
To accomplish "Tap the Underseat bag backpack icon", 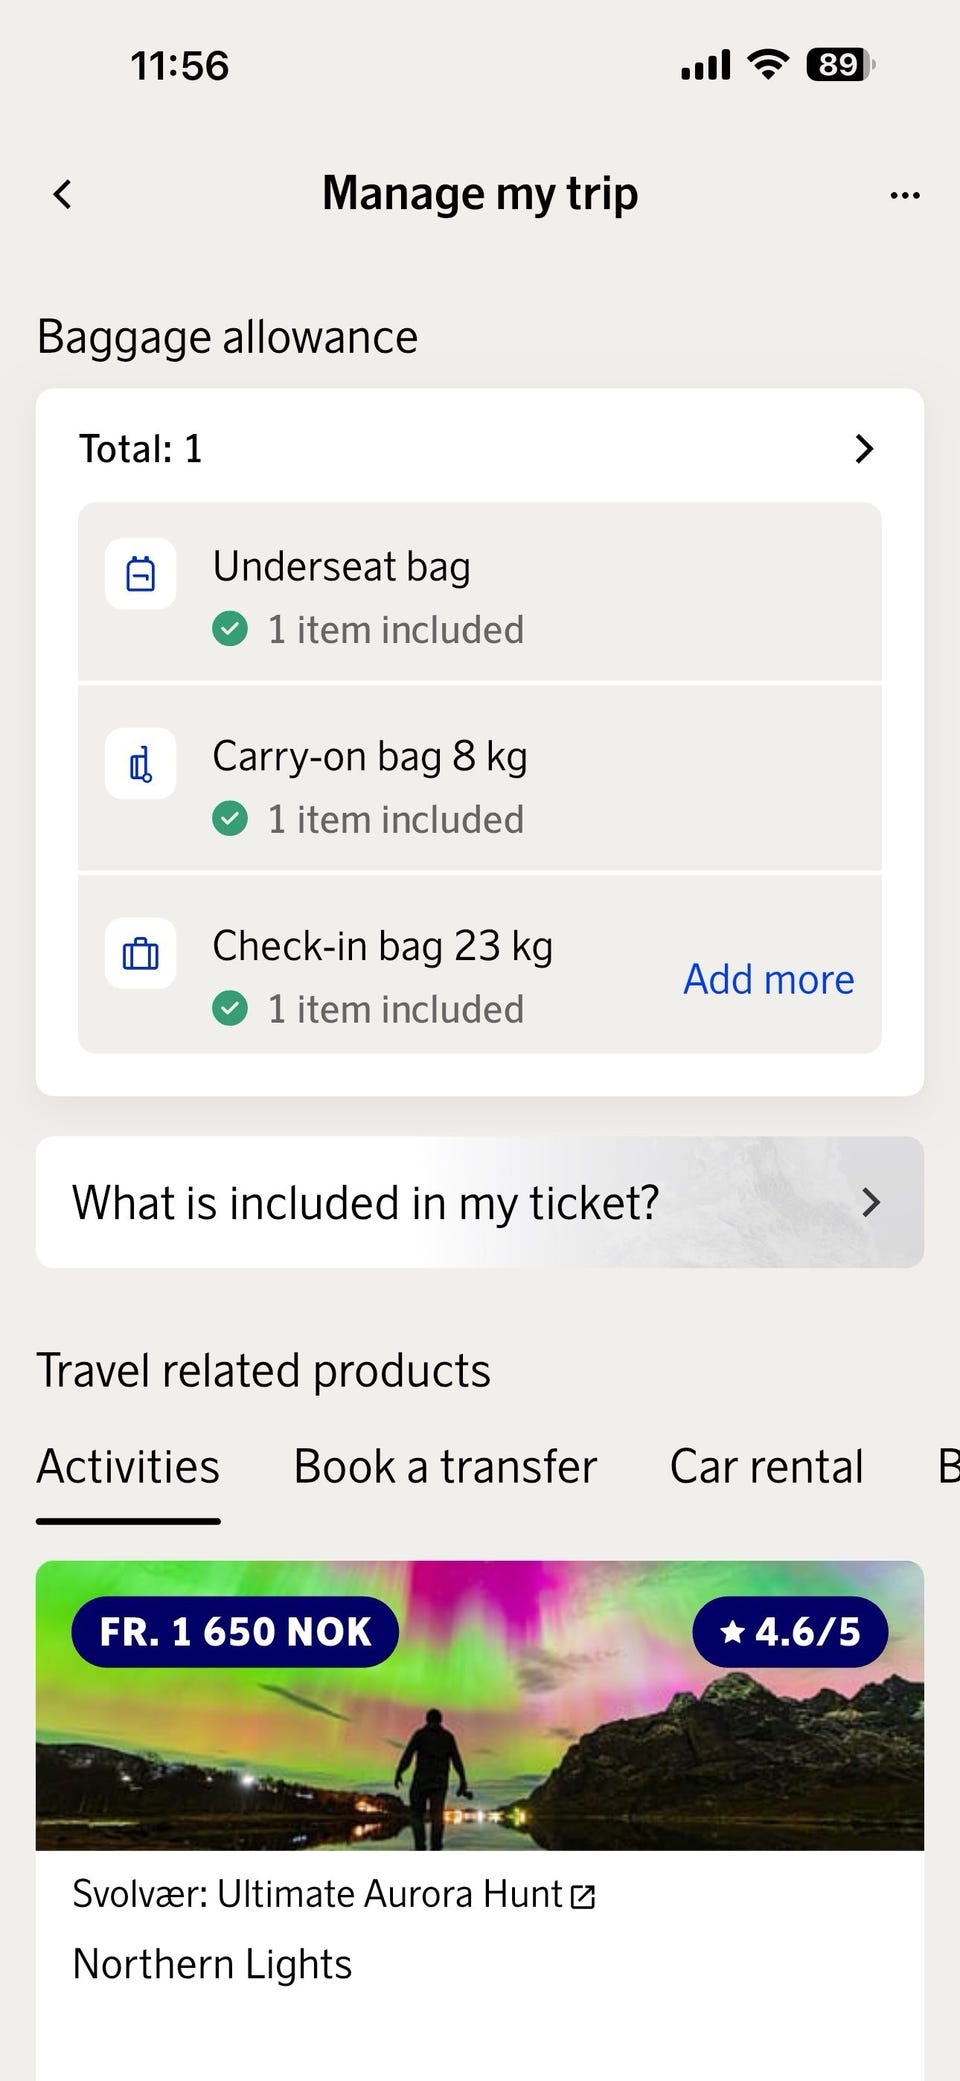I will (x=141, y=574).
